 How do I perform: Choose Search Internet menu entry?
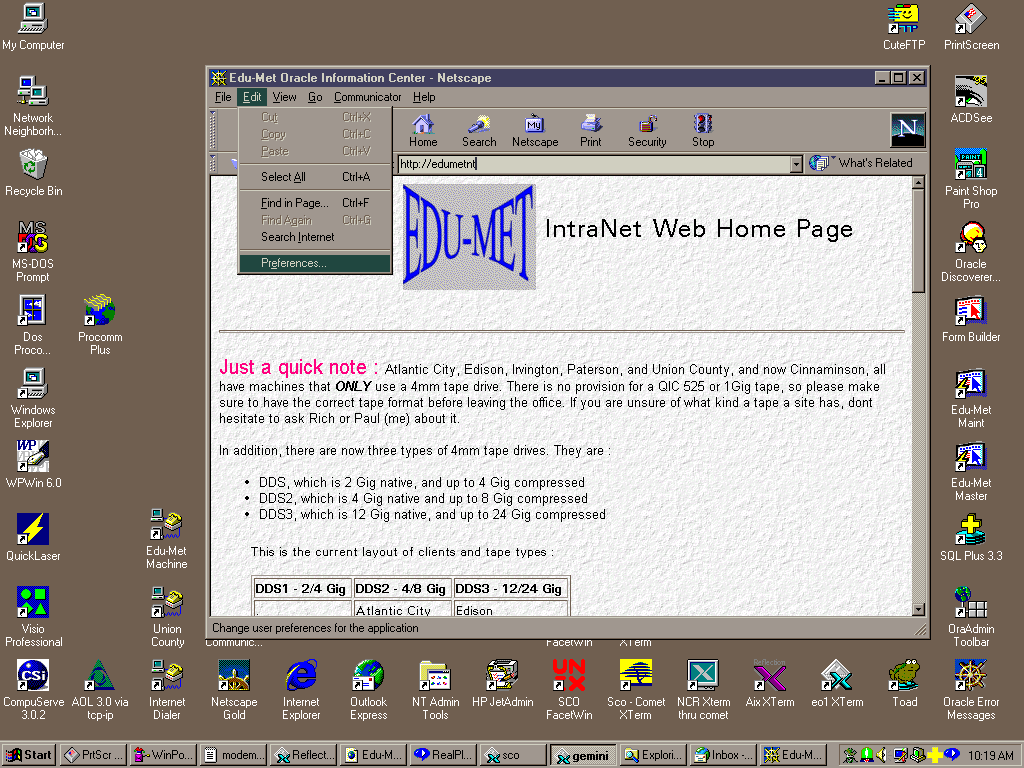point(315,237)
